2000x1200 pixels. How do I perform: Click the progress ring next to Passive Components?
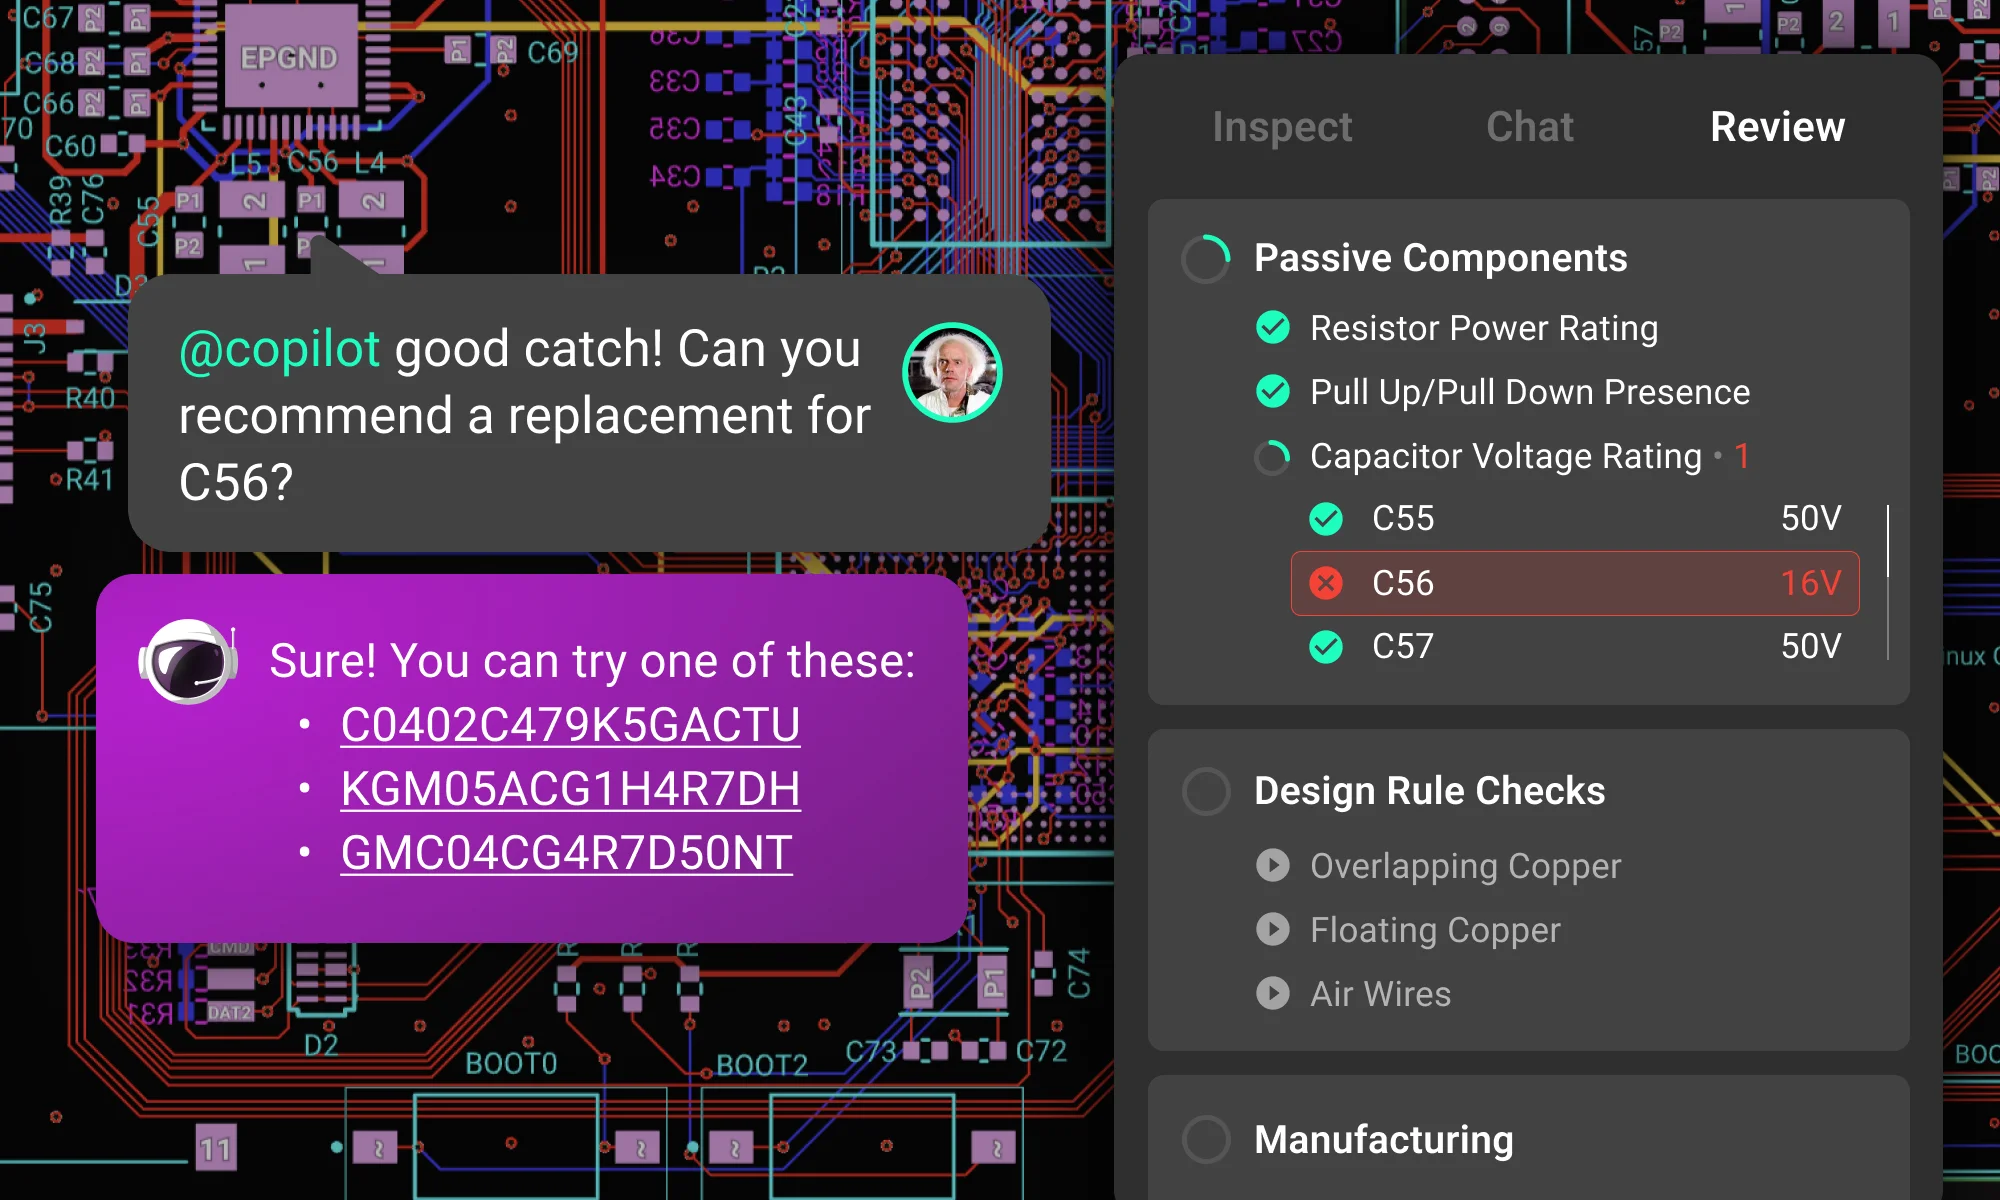coord(1205,258)
